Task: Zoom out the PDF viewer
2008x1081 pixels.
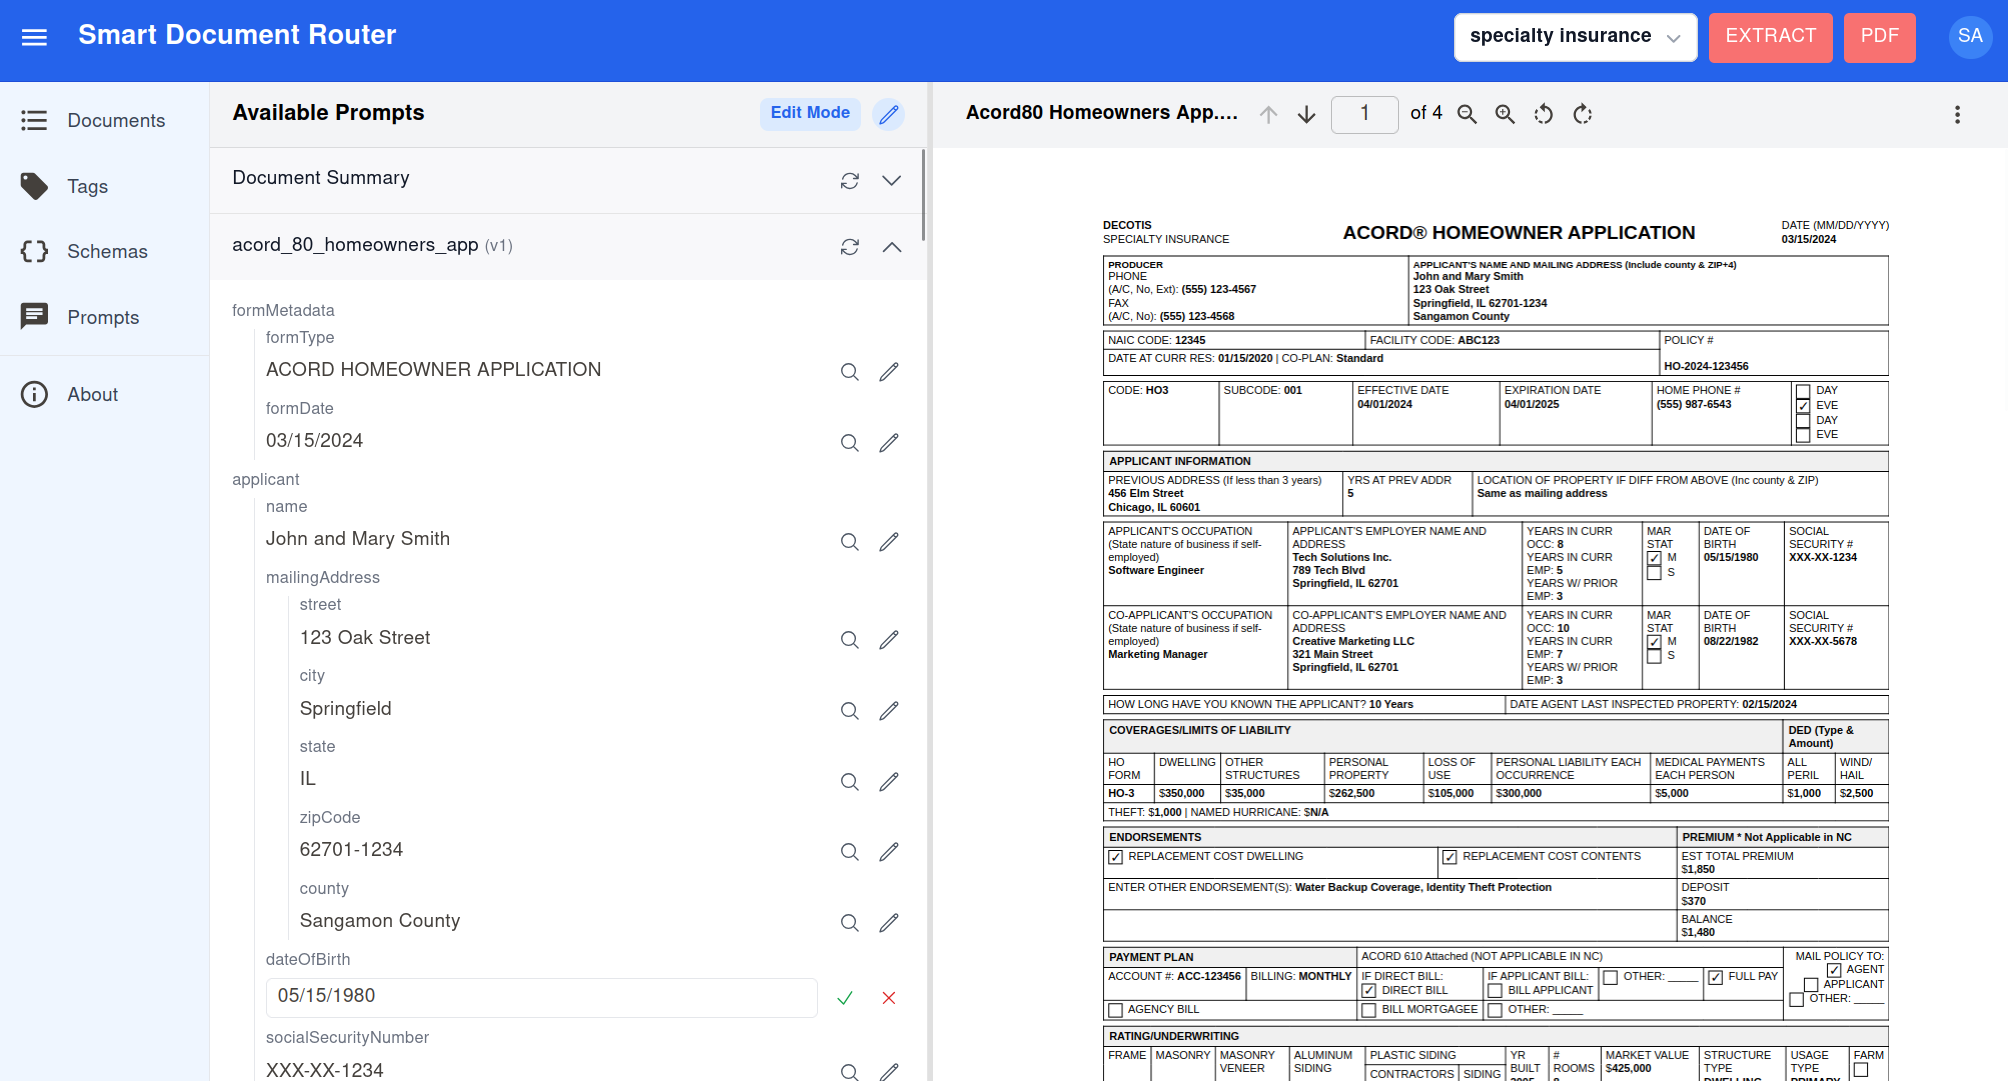Action: (1466, 114)
